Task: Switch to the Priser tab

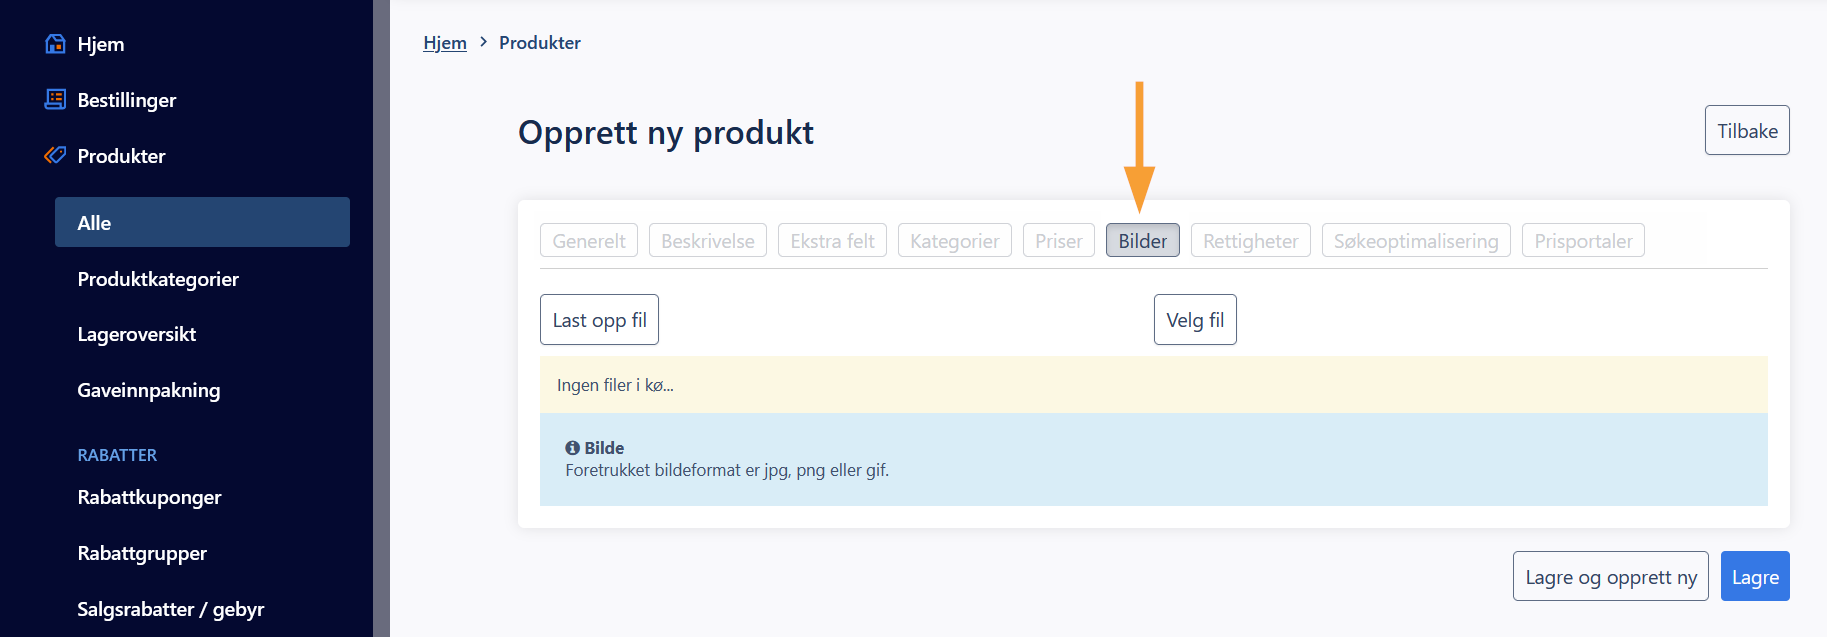Action: (x=1059, y=240)
